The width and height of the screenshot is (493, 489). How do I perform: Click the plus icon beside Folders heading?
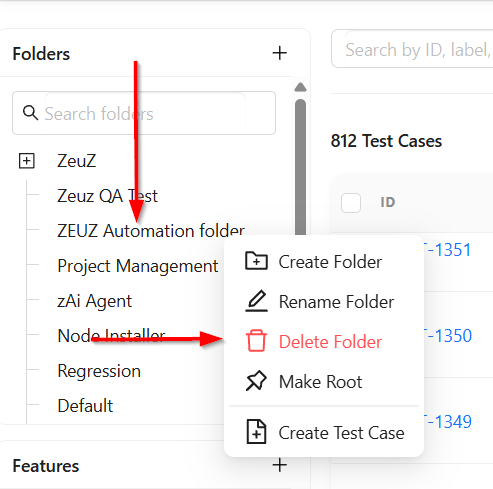tap(280, 53)
